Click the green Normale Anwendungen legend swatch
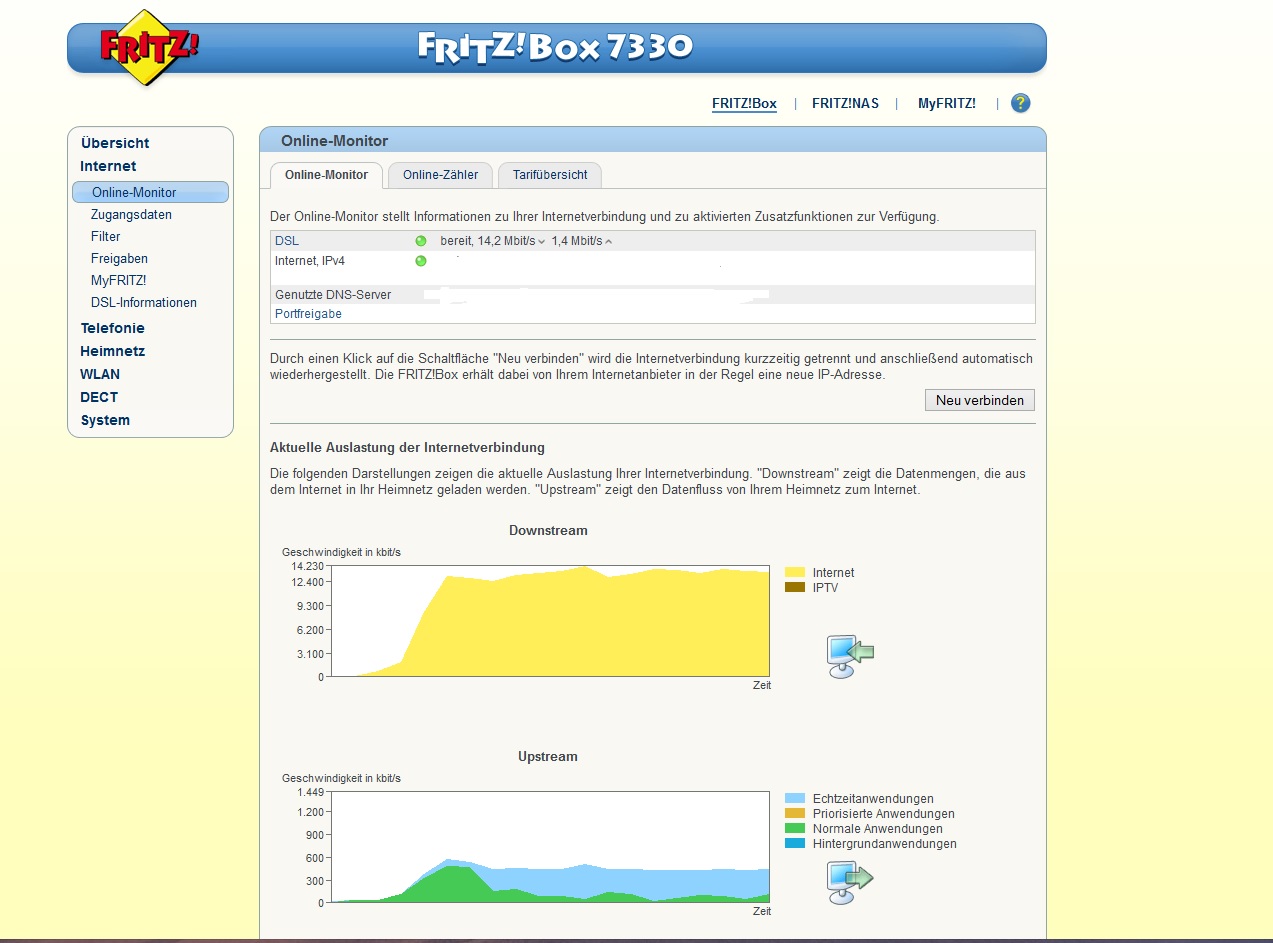 (795, 829)
